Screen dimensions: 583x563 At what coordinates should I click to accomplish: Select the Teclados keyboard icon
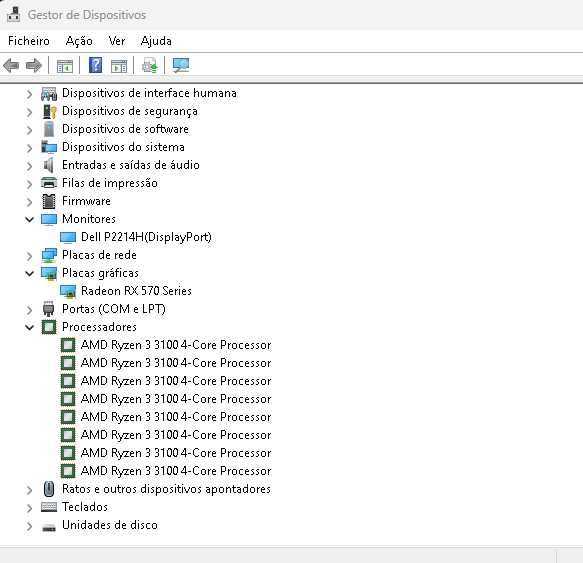point(49,507)
